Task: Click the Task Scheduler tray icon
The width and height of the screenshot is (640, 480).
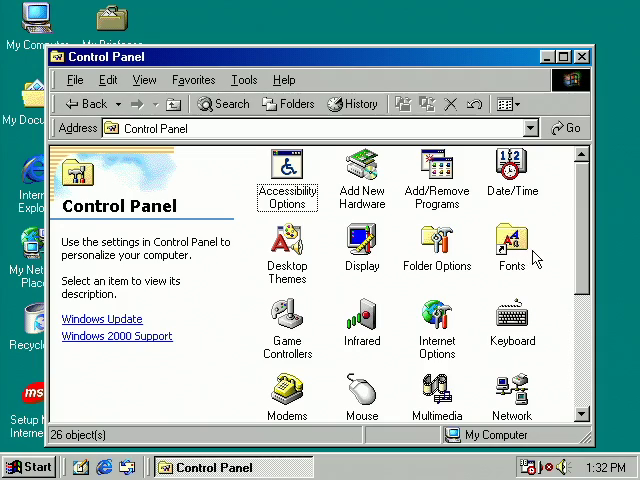Action: point(527,467)
